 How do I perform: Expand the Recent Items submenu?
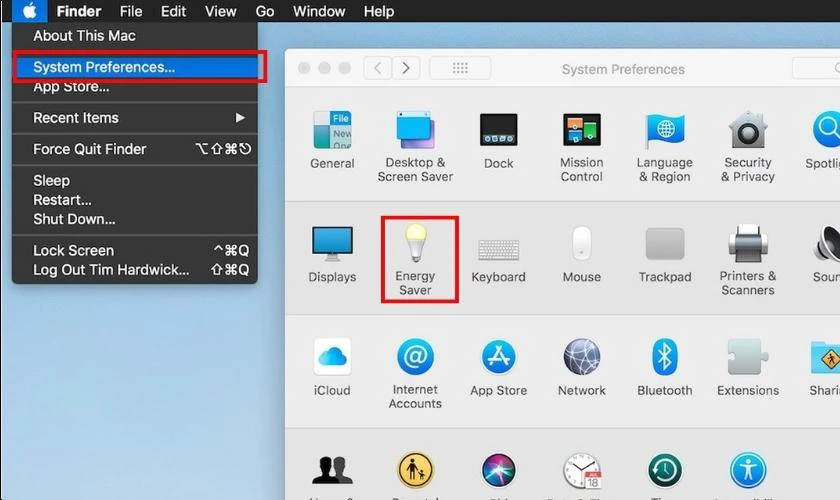(x=135, y=118)
